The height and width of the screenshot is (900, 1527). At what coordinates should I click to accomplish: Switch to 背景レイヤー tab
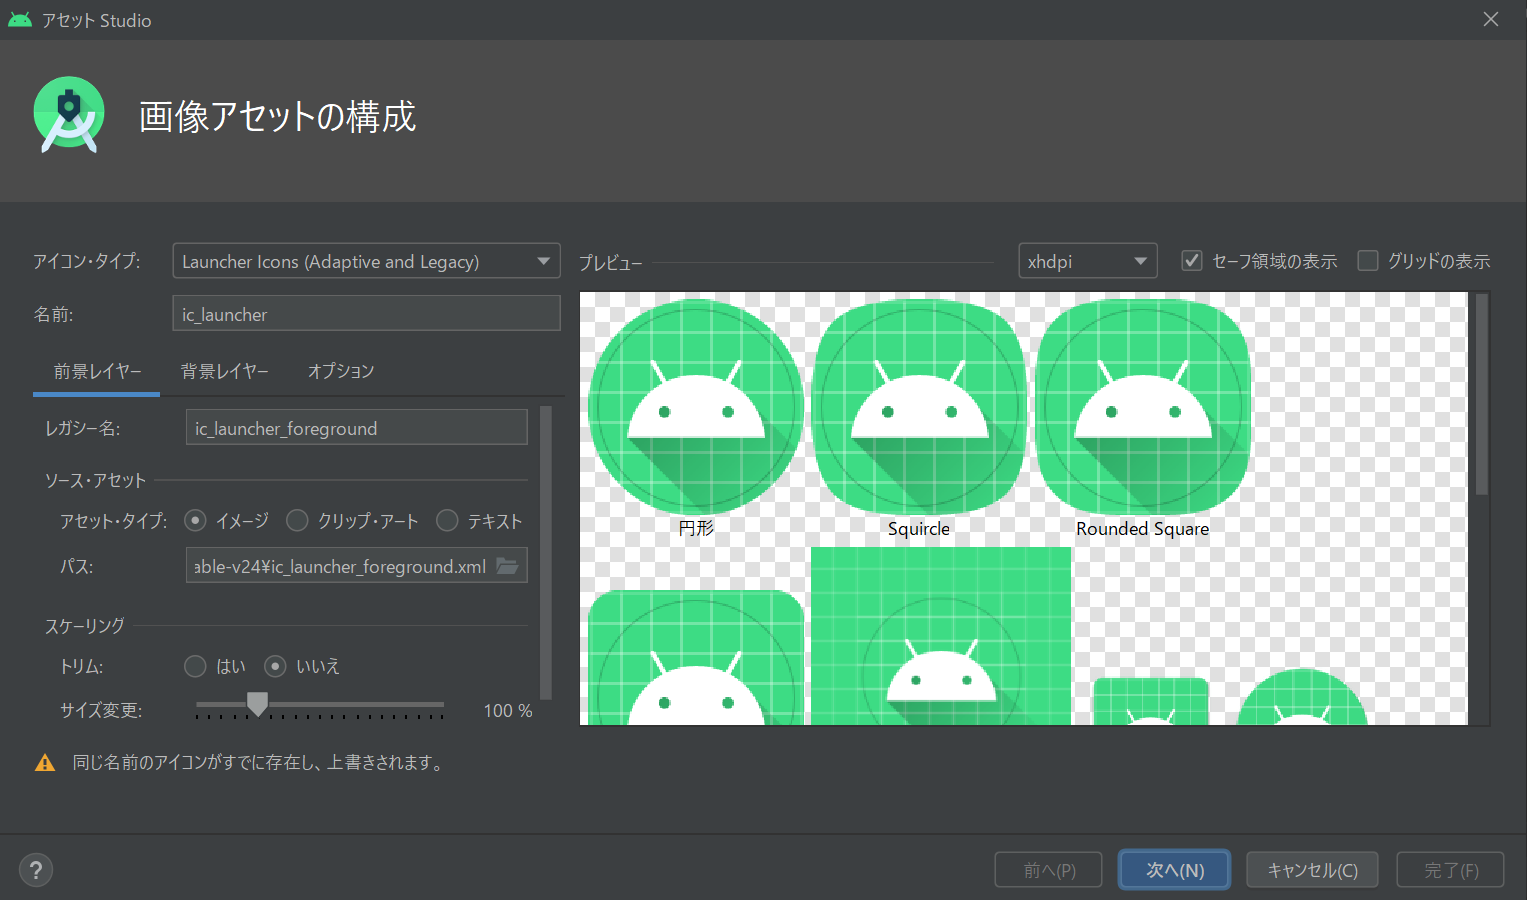click(224, 371)
